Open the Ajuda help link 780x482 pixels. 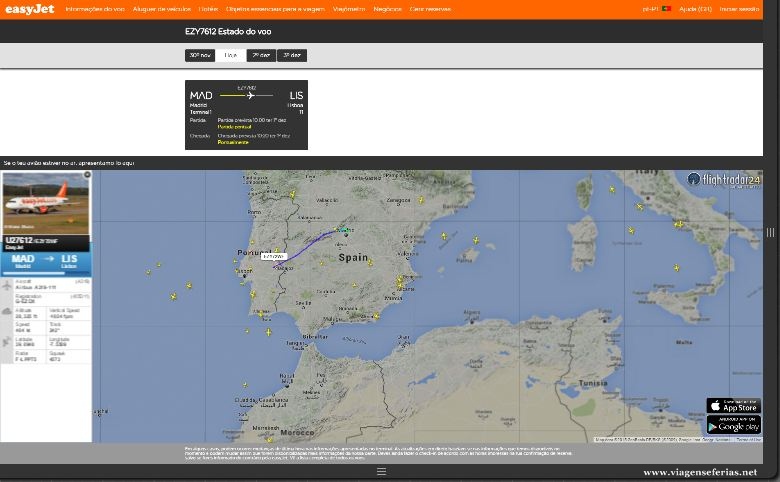tap(695, 9)
